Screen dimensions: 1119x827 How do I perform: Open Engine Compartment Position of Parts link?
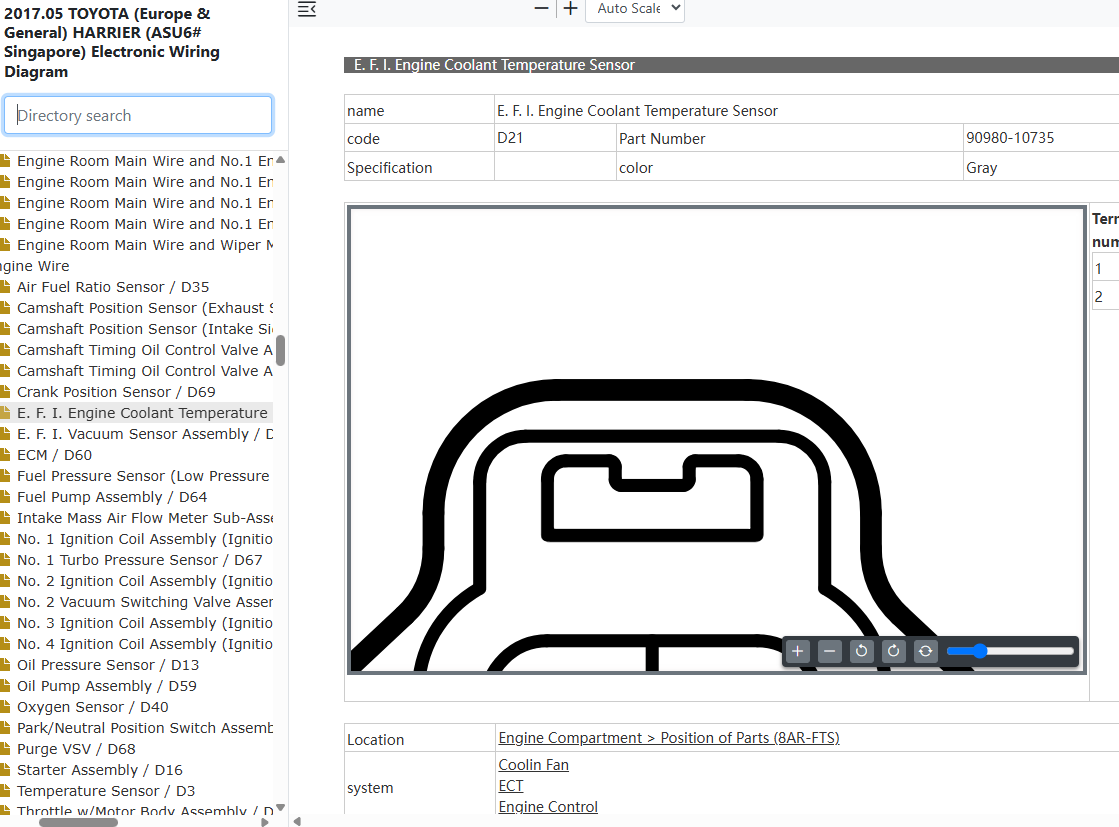pyautogui.click(x=669, y=738)
